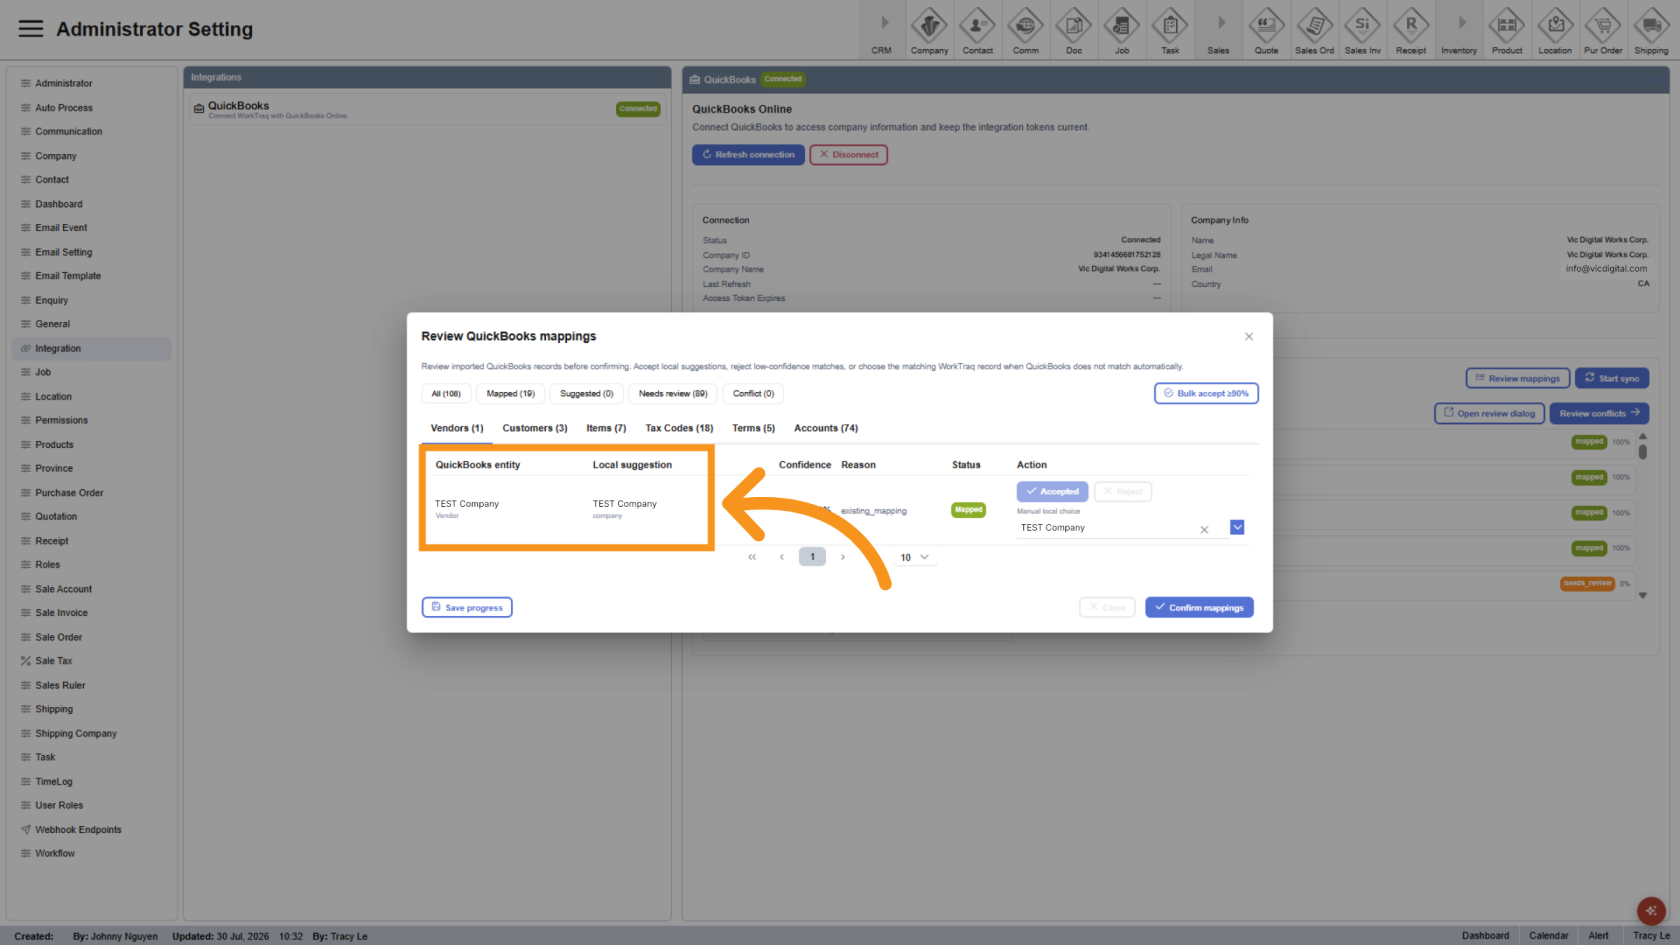
Task: Open the Receipt module icon
Action: 1411,30
